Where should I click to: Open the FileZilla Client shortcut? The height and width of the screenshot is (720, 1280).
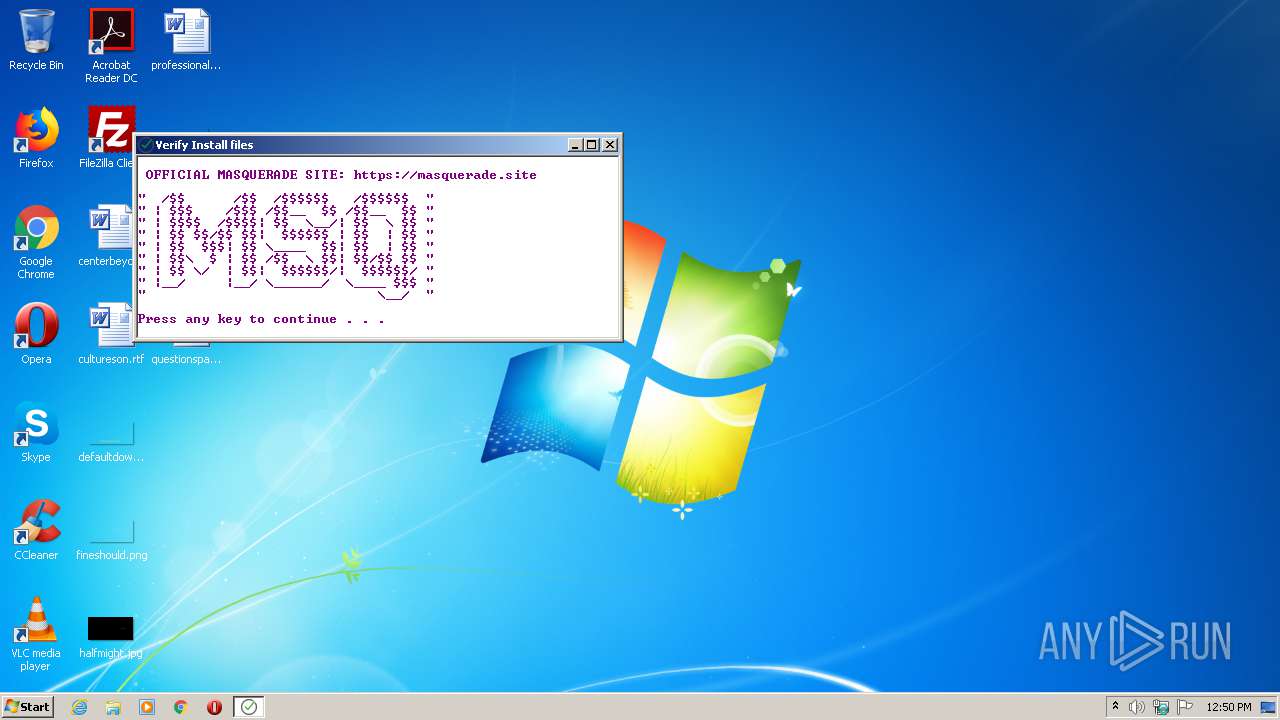click(x=109, y=138)
